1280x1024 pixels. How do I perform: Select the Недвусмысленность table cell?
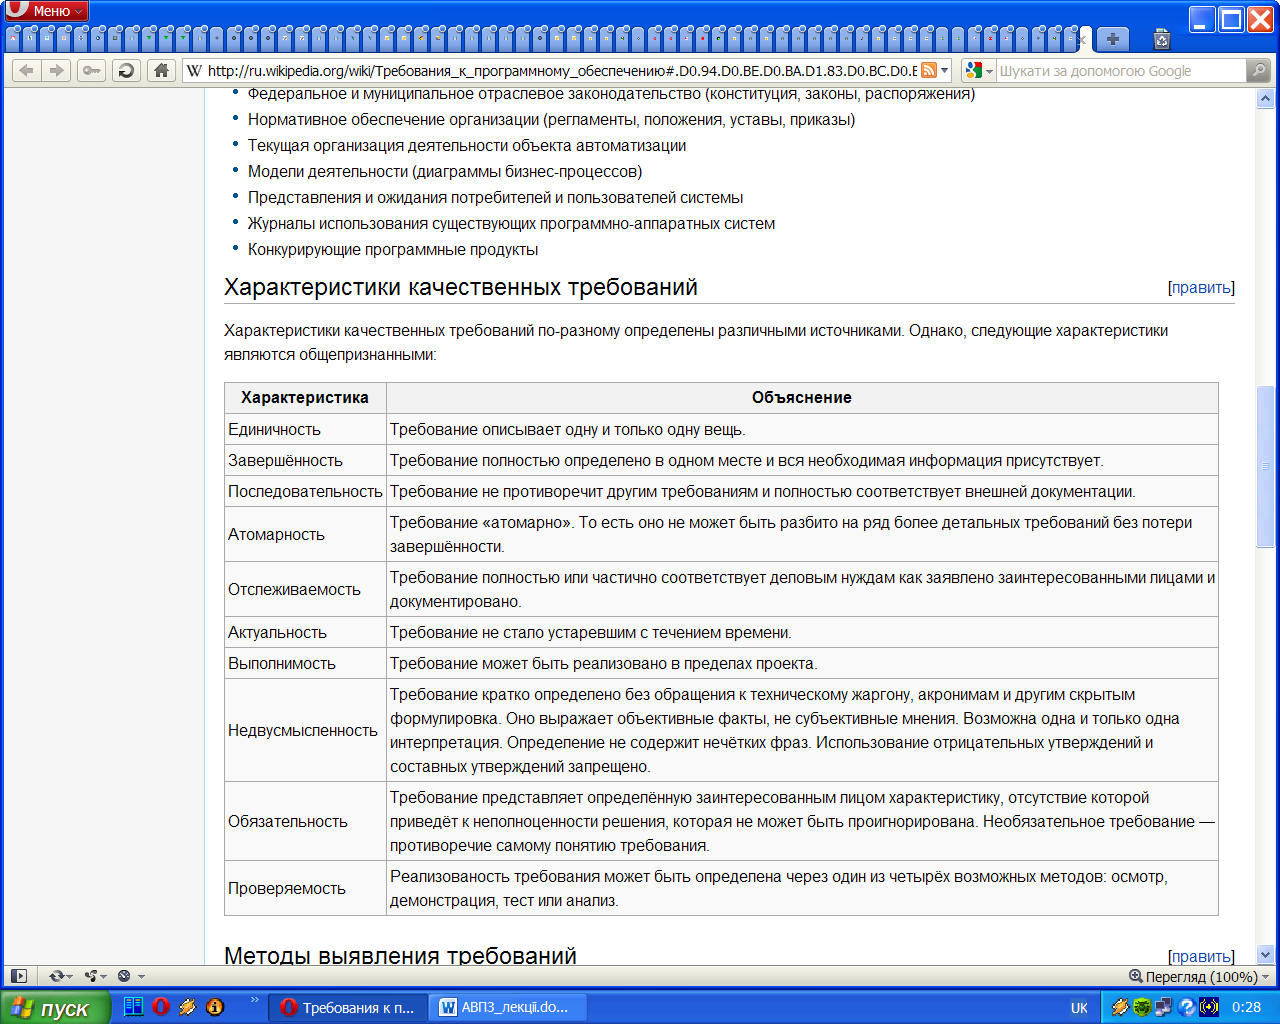(x=305, y=730)
